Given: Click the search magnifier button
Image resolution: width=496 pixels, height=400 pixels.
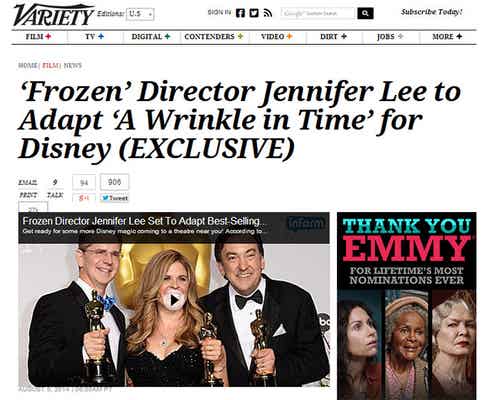Looking at the screenshot, I should [x=365, y=13].
